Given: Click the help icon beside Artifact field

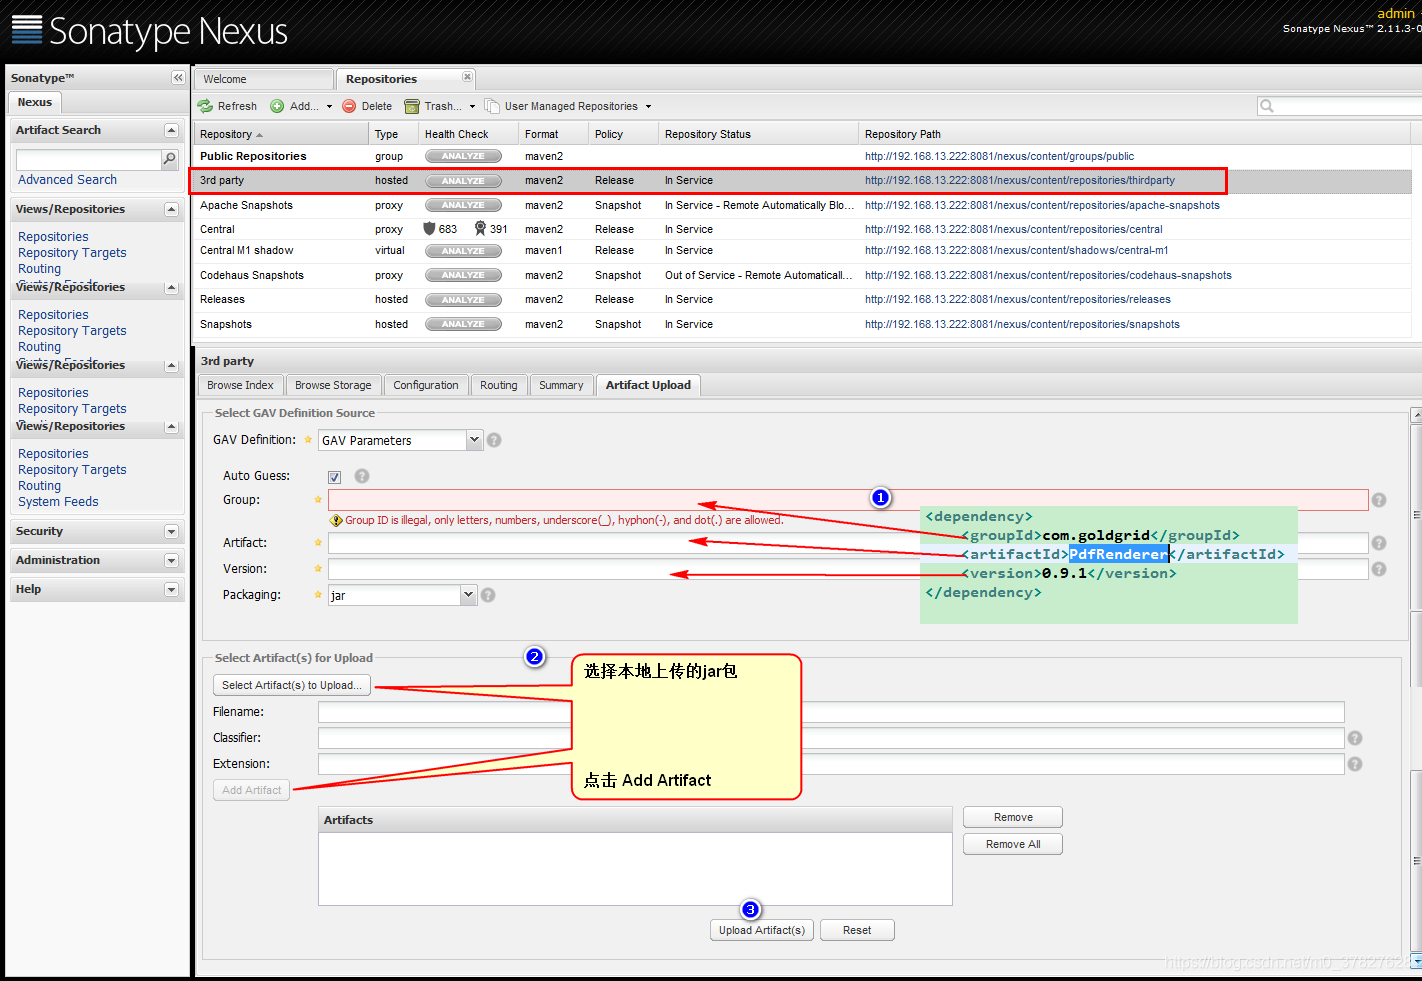Looking at the screenshot, I should click(x=1379, y=543).
